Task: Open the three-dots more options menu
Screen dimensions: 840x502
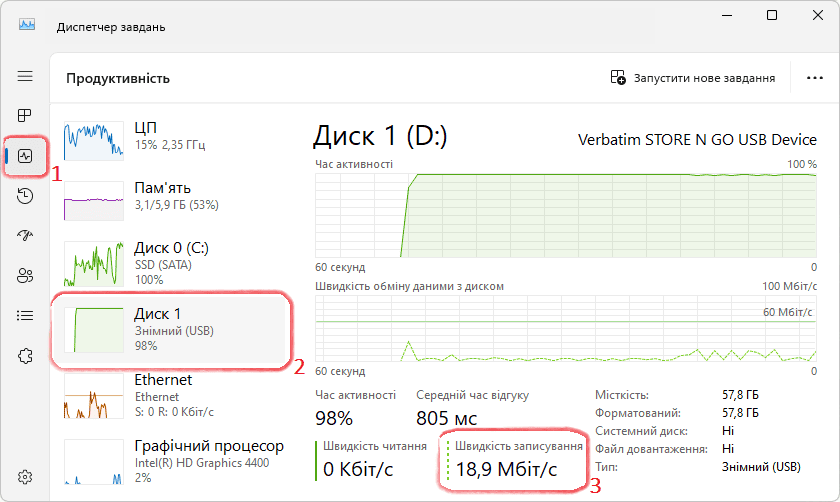Action: 813,78
